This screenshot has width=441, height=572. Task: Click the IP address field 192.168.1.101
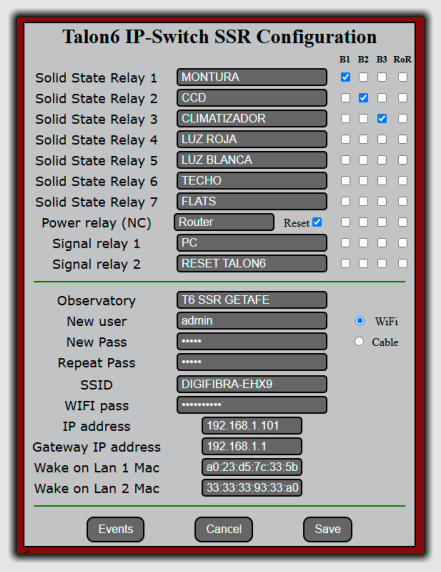click(252, 426)
